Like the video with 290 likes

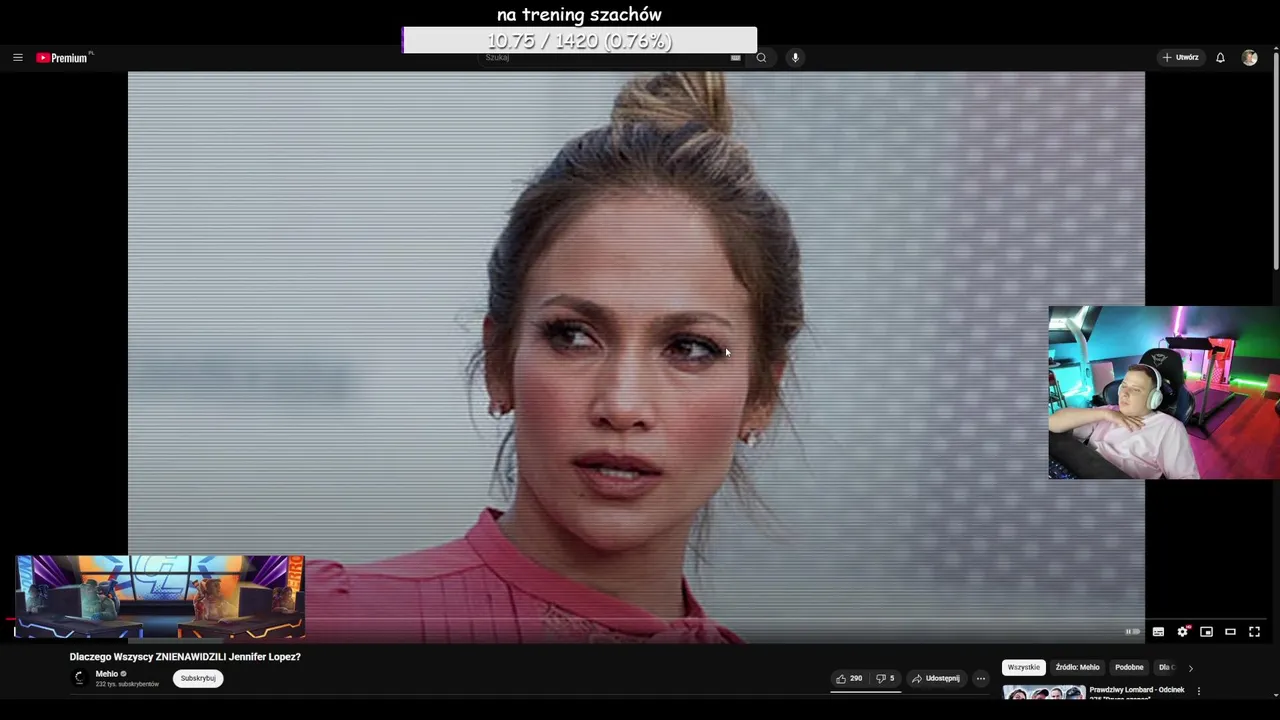[849, 678]
